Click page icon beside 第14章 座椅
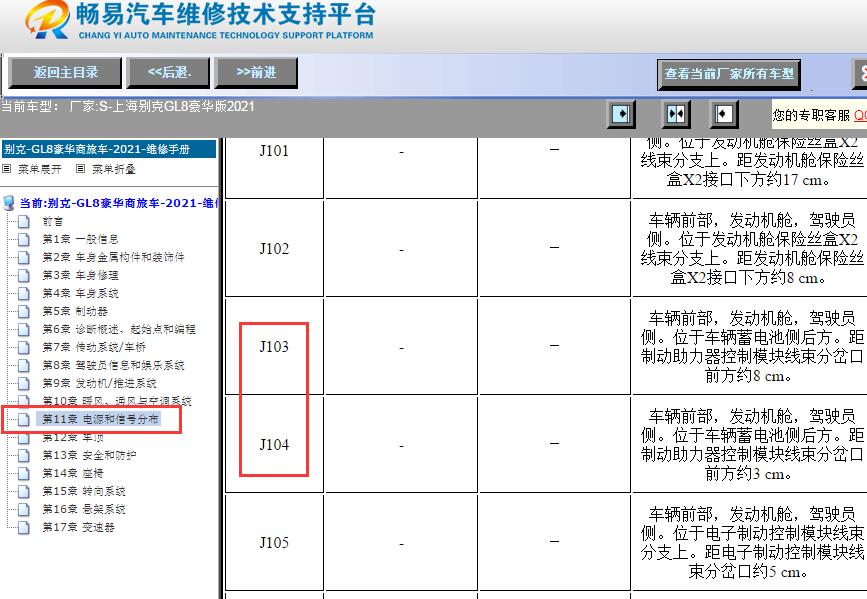The height and width of the screenshot is (599, 867). click(24, 473)
